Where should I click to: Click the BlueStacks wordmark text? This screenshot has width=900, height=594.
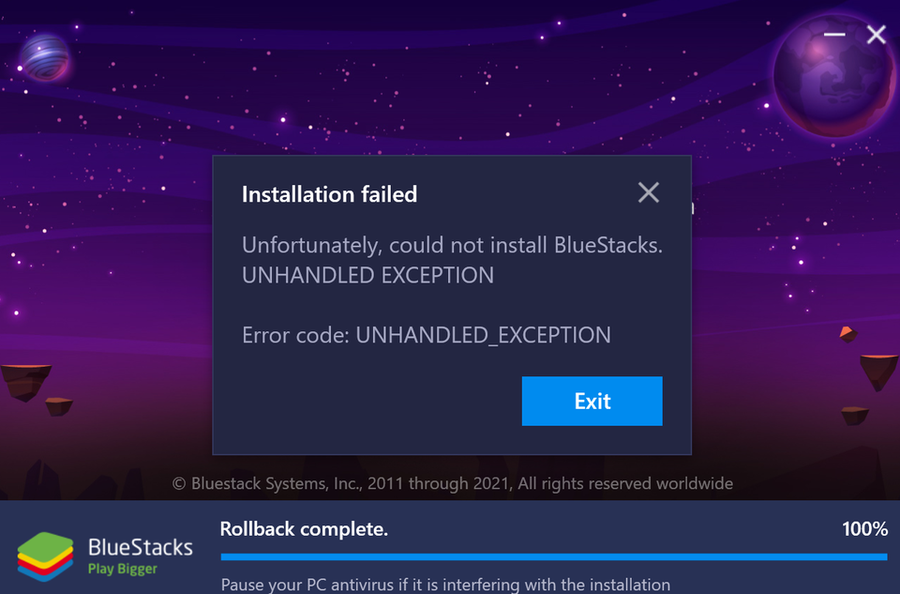[140, 548]
